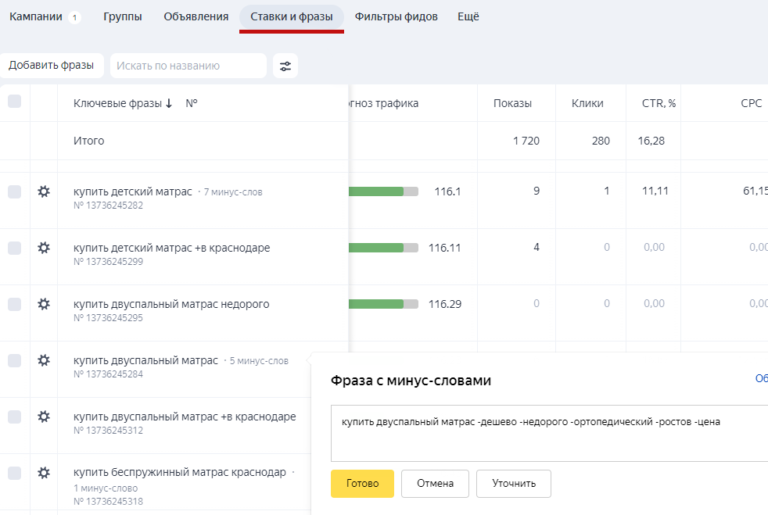Check the box for phrase № 13736245299
This screenshot has width=768, height=515.
coord(15,248)
